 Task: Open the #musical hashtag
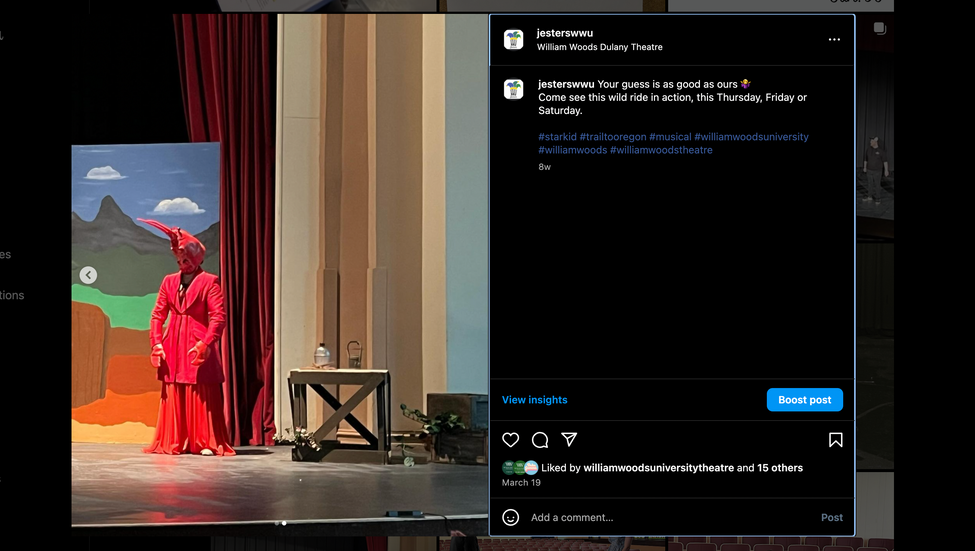(670, 137)
